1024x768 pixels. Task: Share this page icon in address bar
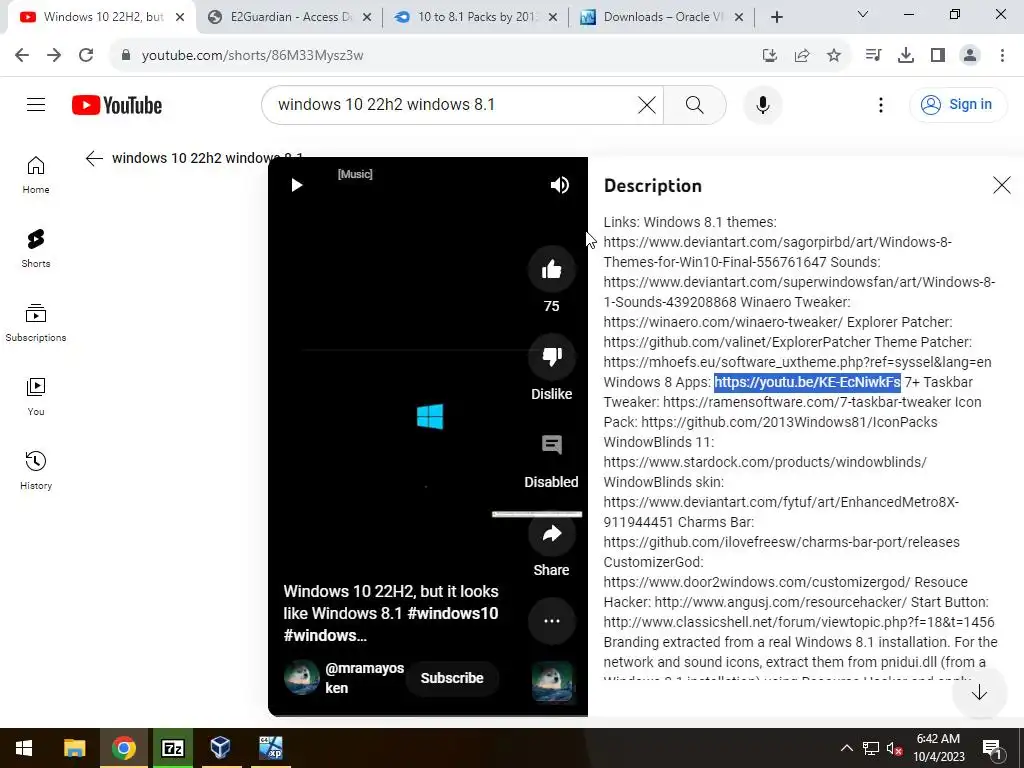(x=802, y=56)
